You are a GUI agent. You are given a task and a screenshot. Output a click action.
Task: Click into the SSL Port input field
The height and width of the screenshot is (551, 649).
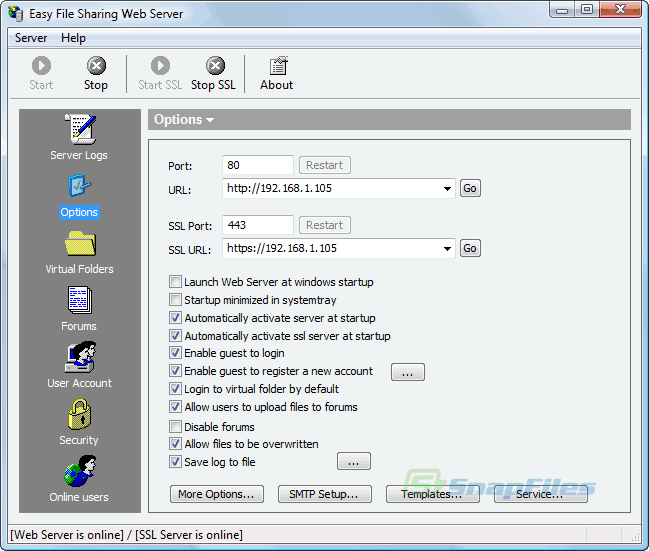(x=258, y=225)
